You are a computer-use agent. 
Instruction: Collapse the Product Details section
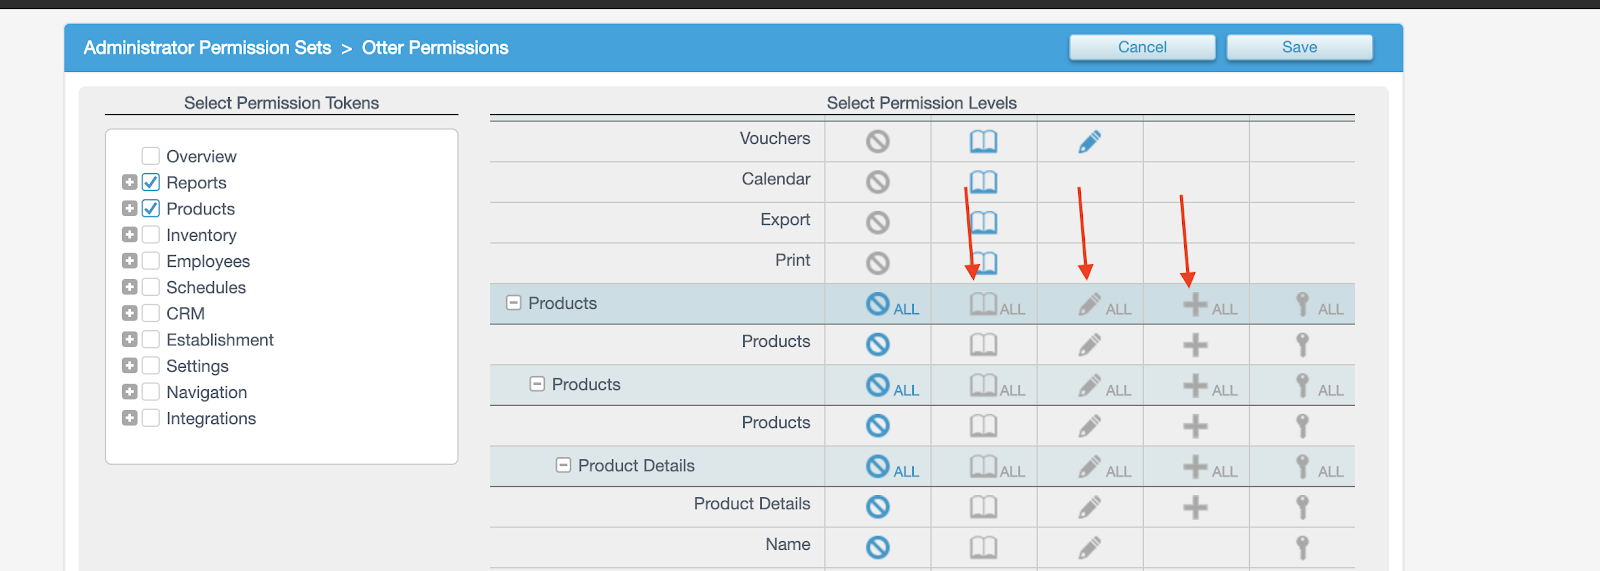(x=563, y=466)
